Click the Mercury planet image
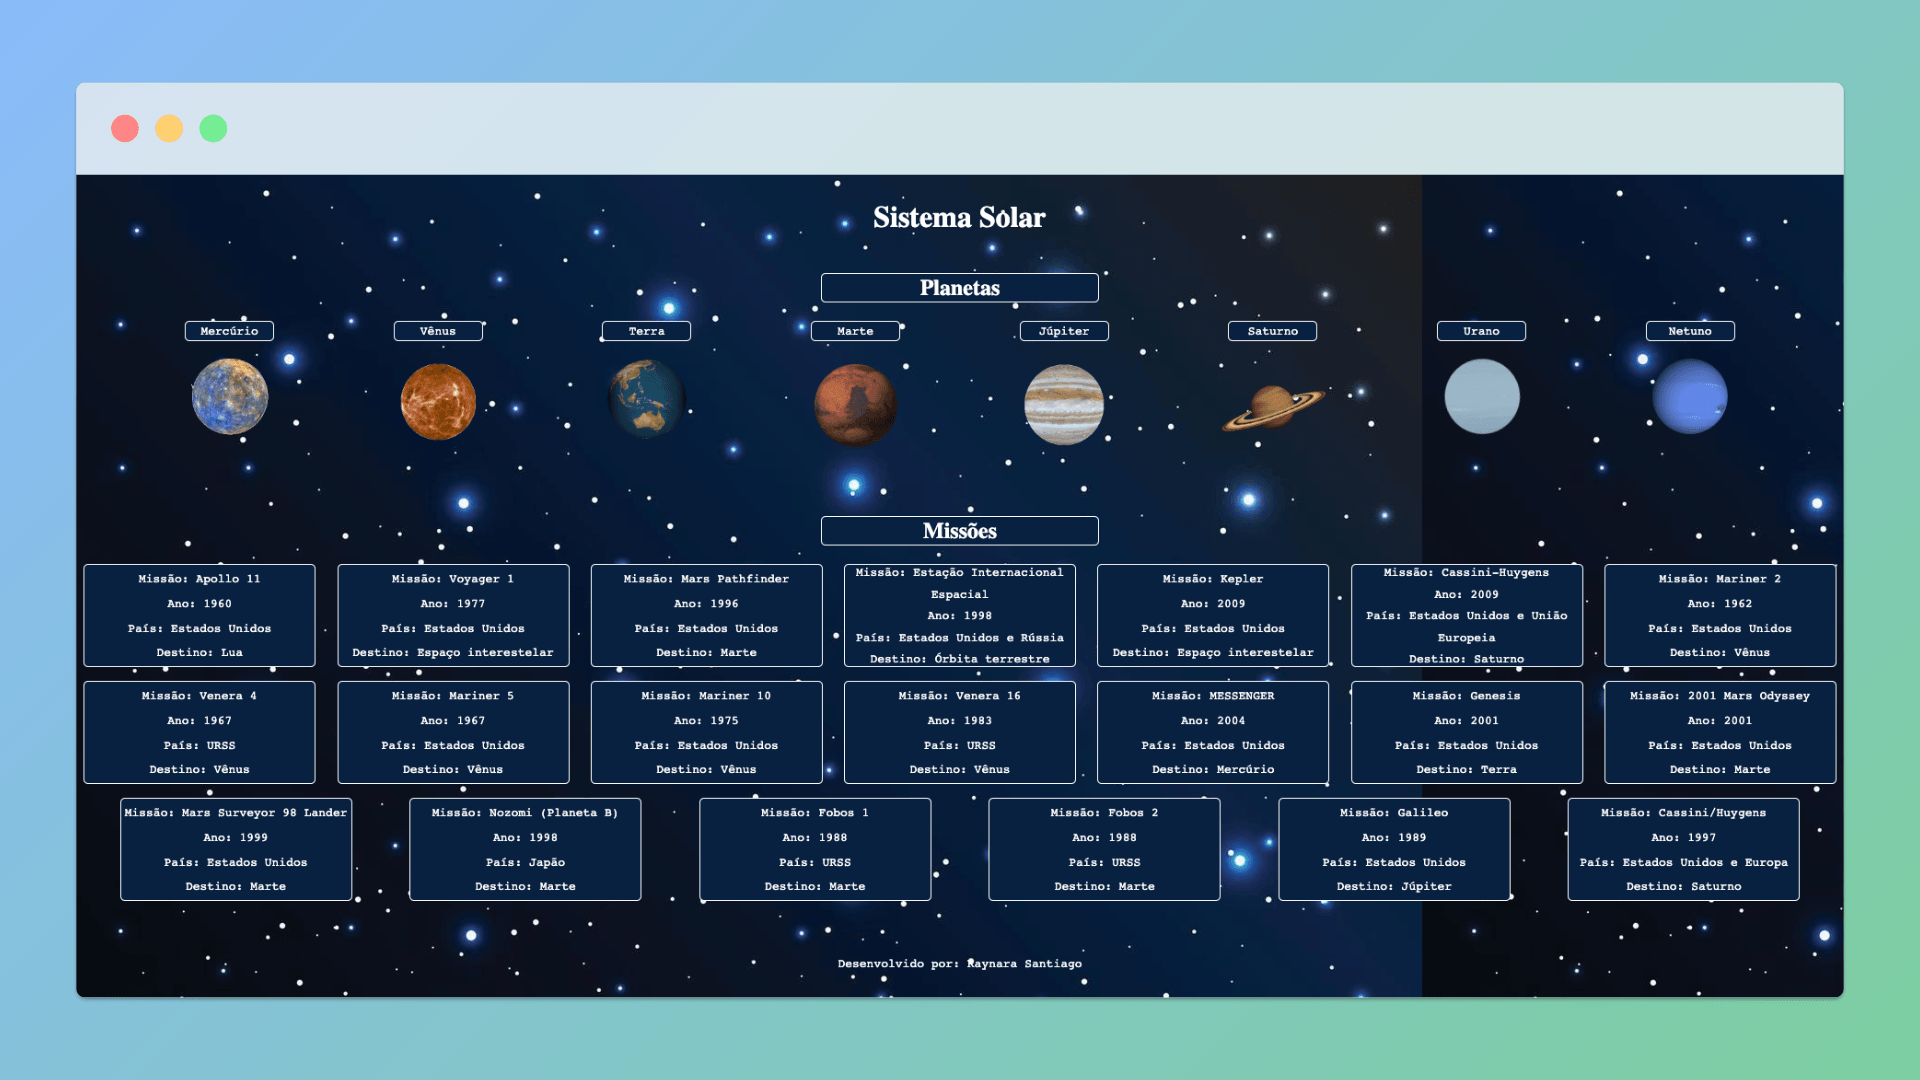Image resolution: width=1920 pixels, height=1080 pixels. pos(230,398)
